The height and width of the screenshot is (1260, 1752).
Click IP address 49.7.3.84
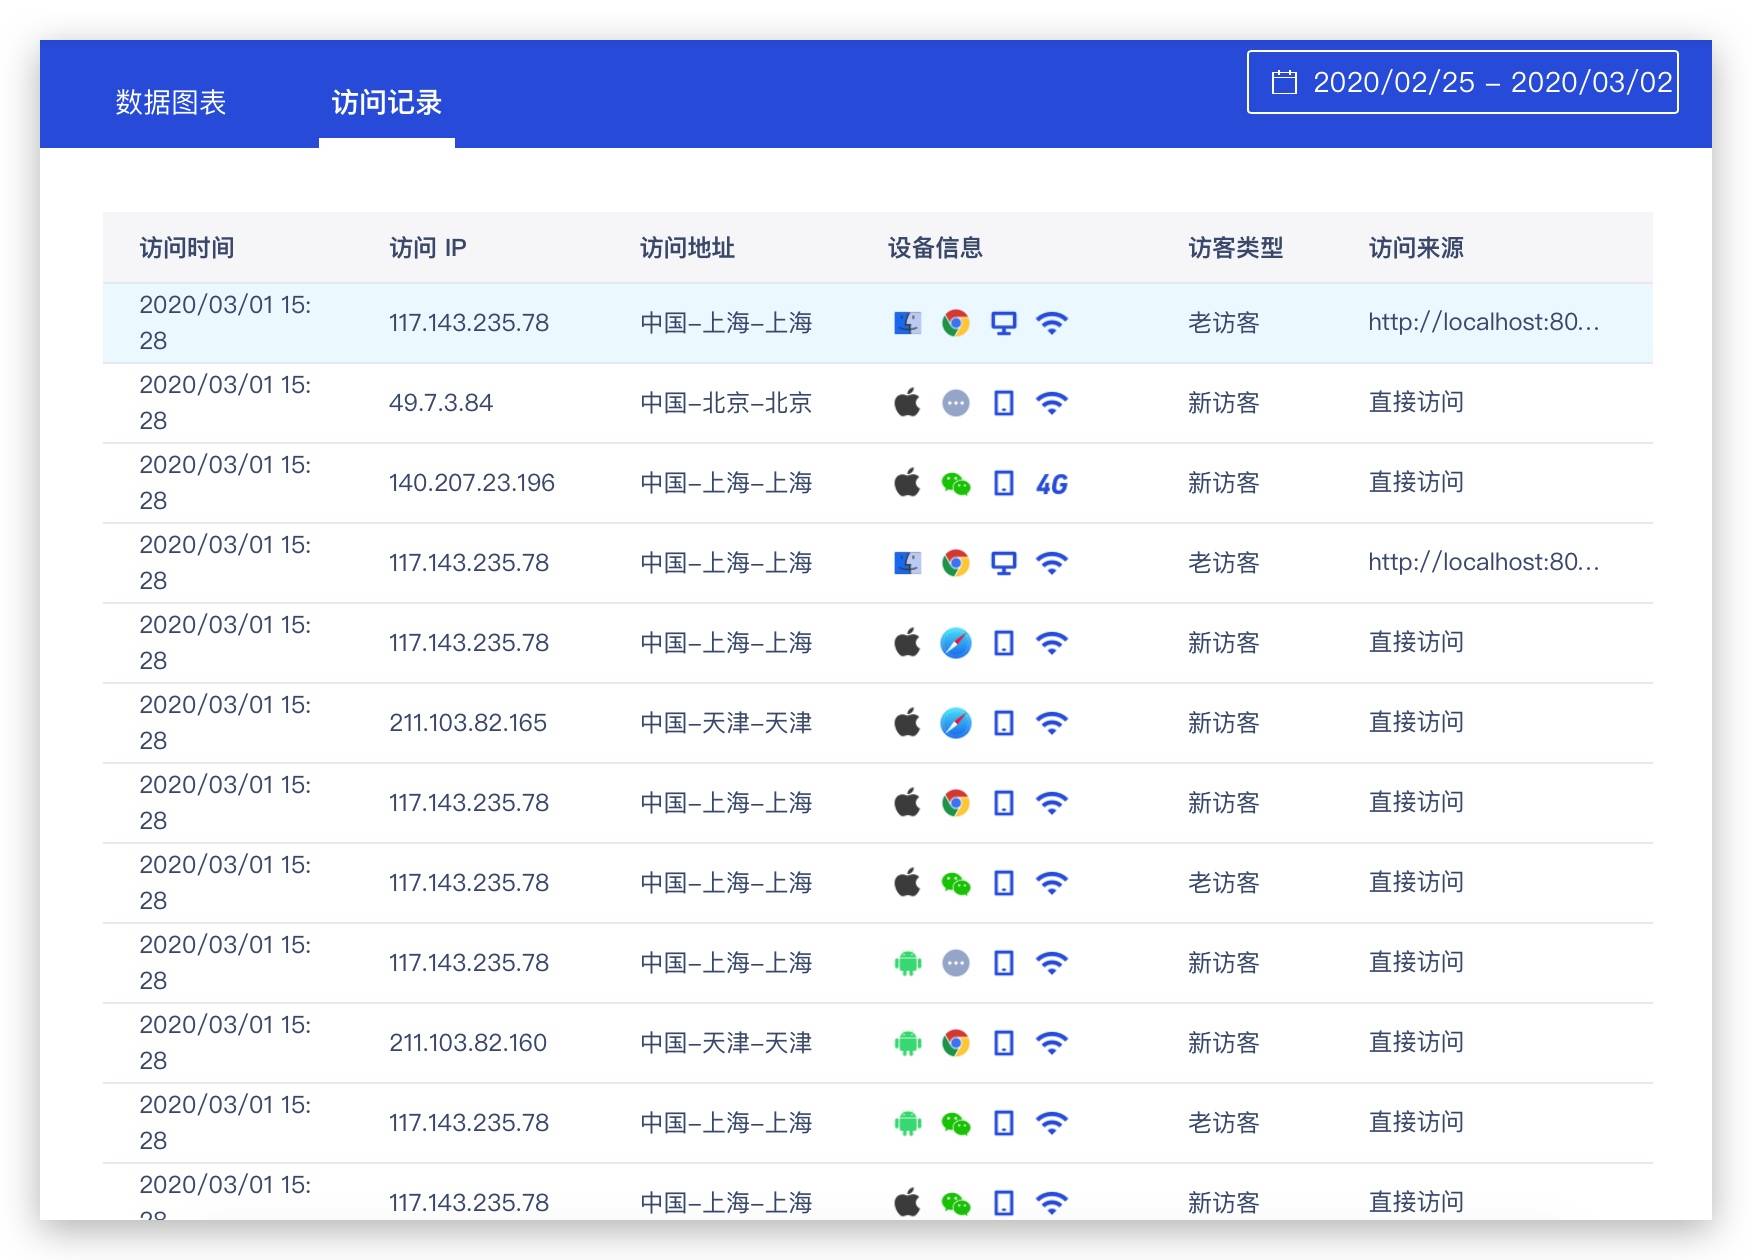(441, 403)
